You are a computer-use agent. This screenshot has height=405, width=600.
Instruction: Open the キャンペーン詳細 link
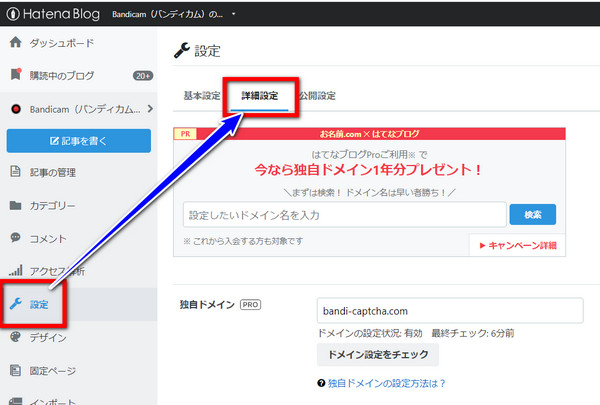pyautogui.click(x=518, y=245)
